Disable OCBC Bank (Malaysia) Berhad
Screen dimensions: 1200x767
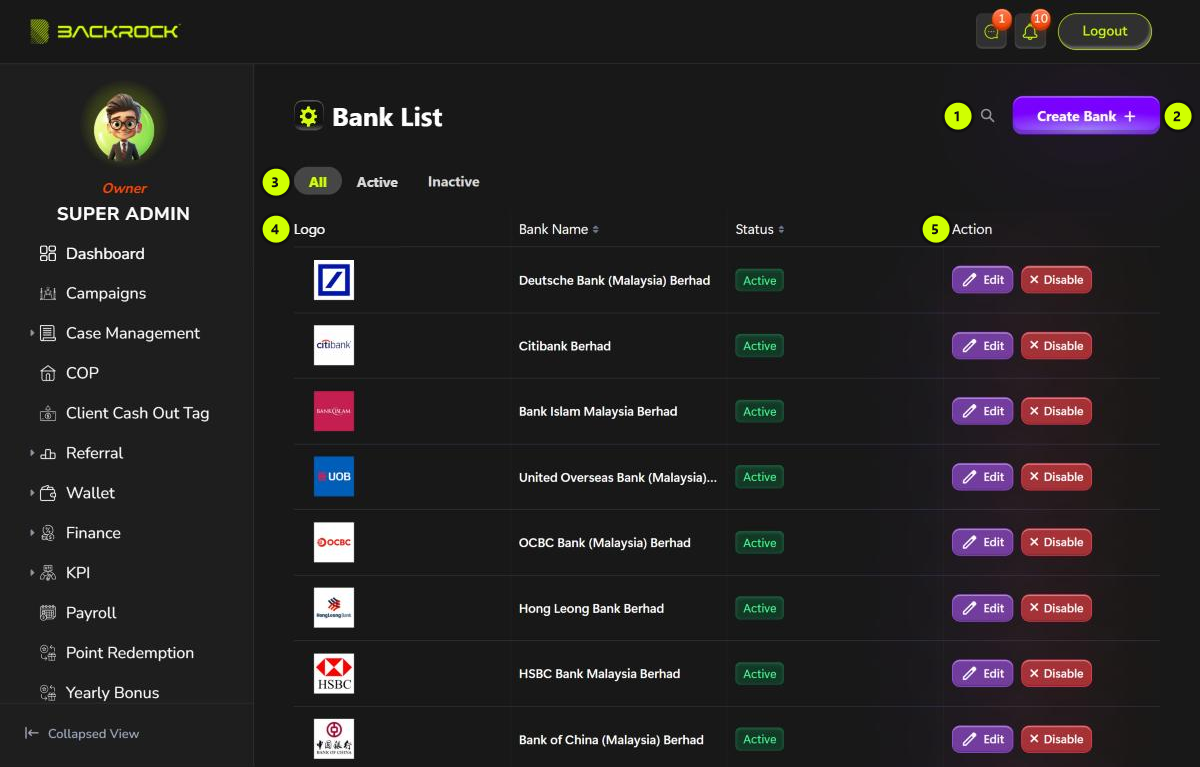pos(1056,542)
